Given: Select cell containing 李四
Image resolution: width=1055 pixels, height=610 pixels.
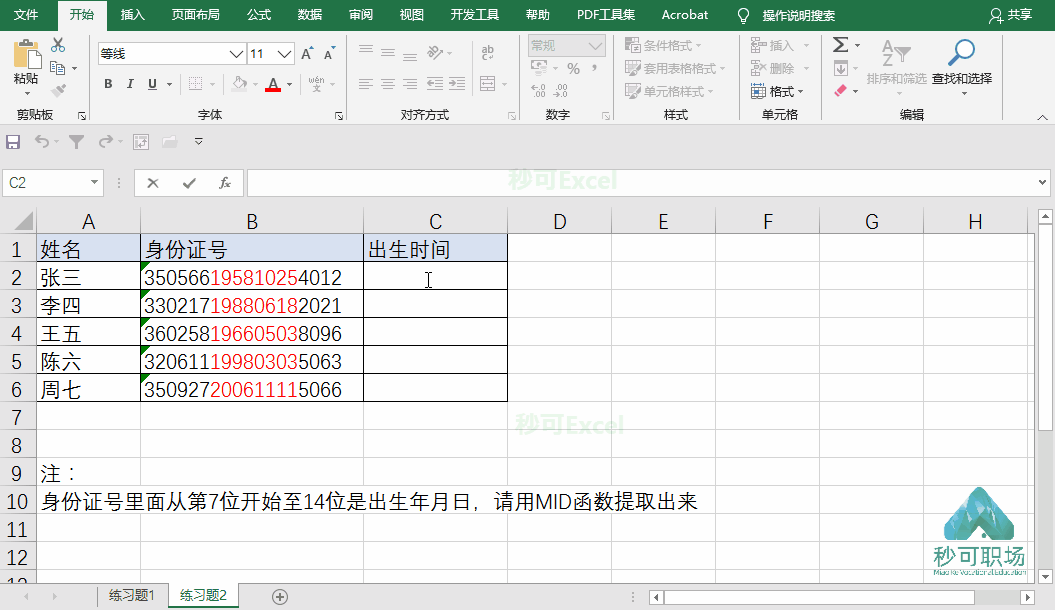Looking at the screenshot, I should [88, 305].
